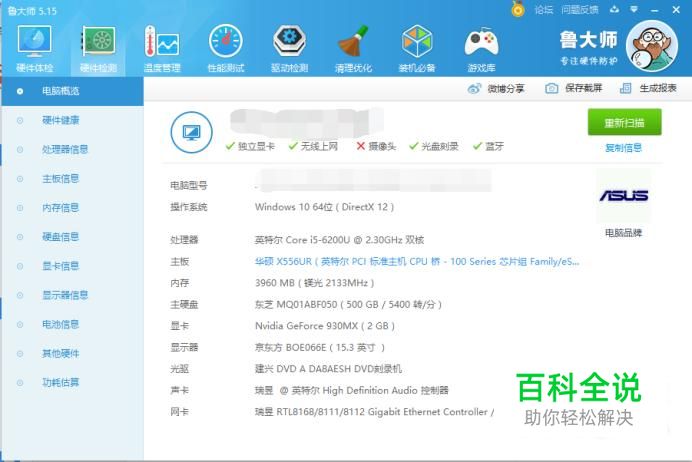The width and height of the screenshot is (692, 462).
Task: Click the gold medal icon in title bar
Action: [x=518, y=9]
